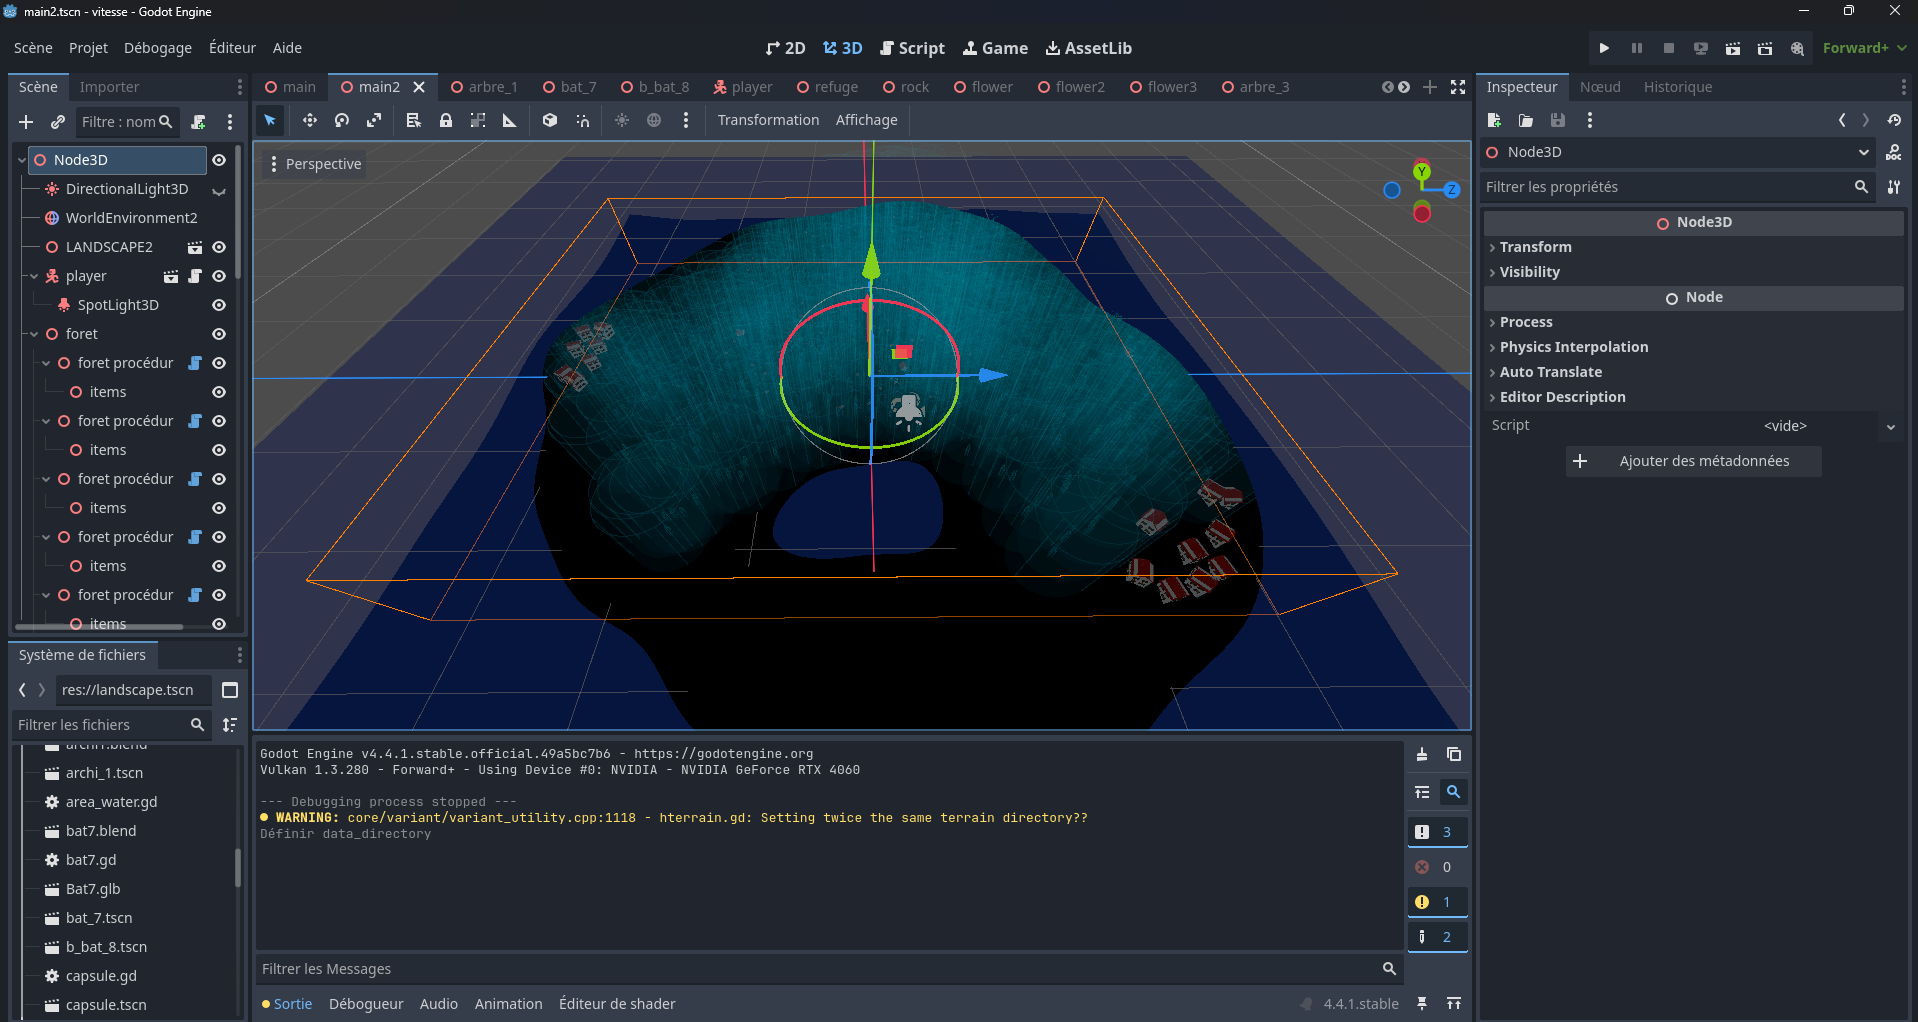1918x1022 pixels.
Task: Hide the LANDSCAPE2 node in the scene tree
Action: 219,247
